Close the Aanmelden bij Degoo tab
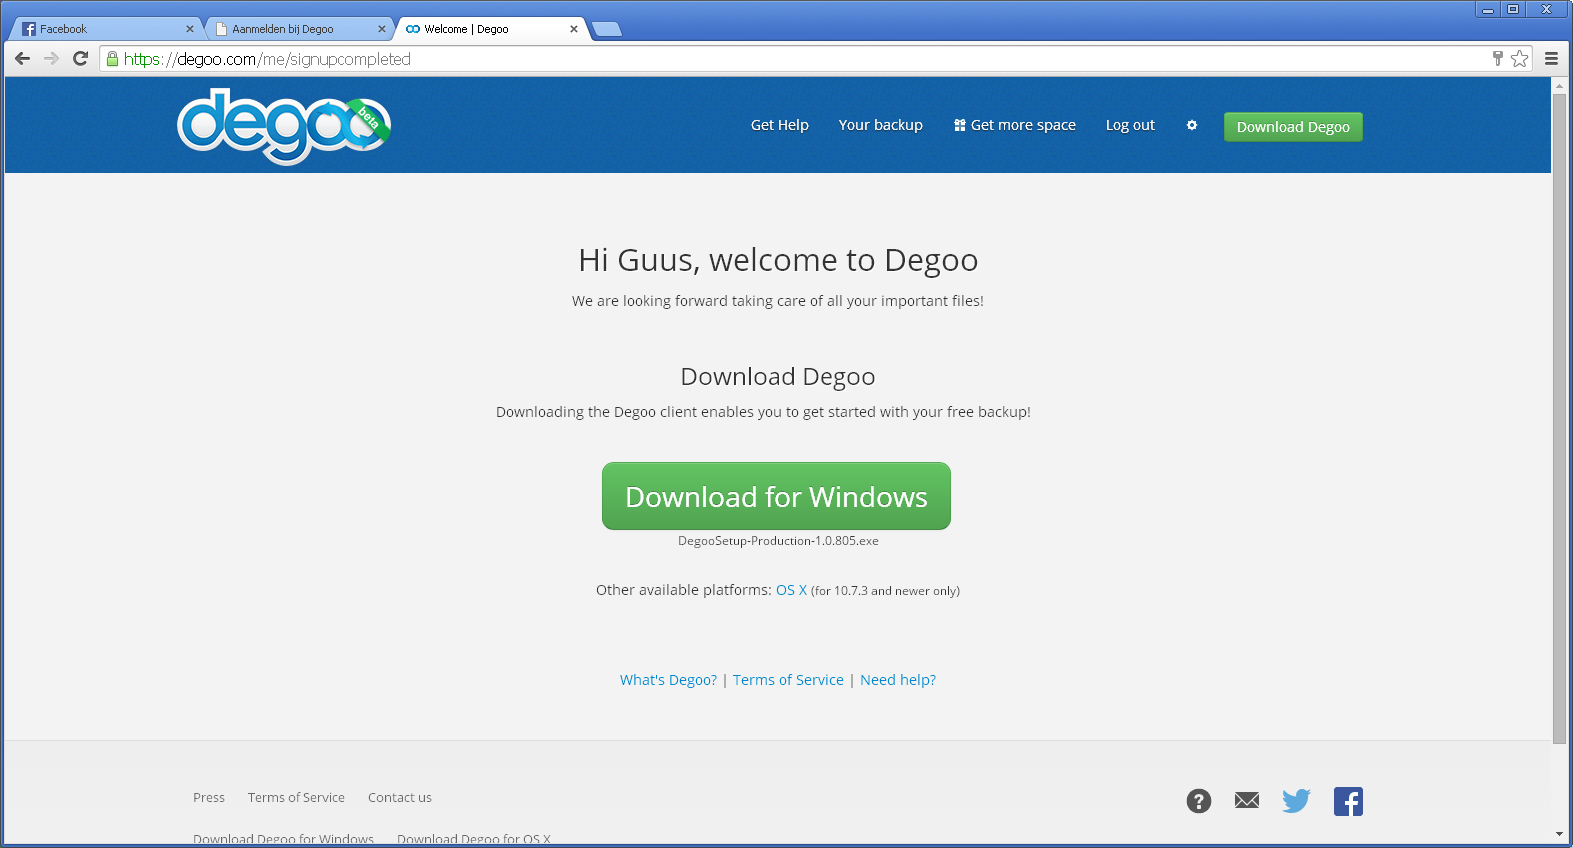The width and height of the screenshot is (1573, 848). pyautogui.click(x=382, y=29)
